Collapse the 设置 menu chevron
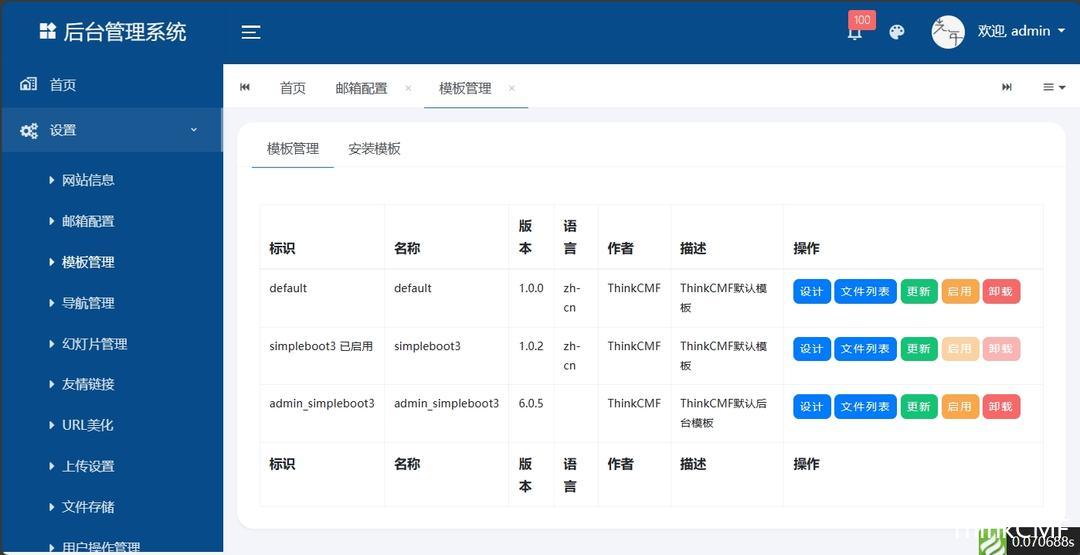 [194, 129]
